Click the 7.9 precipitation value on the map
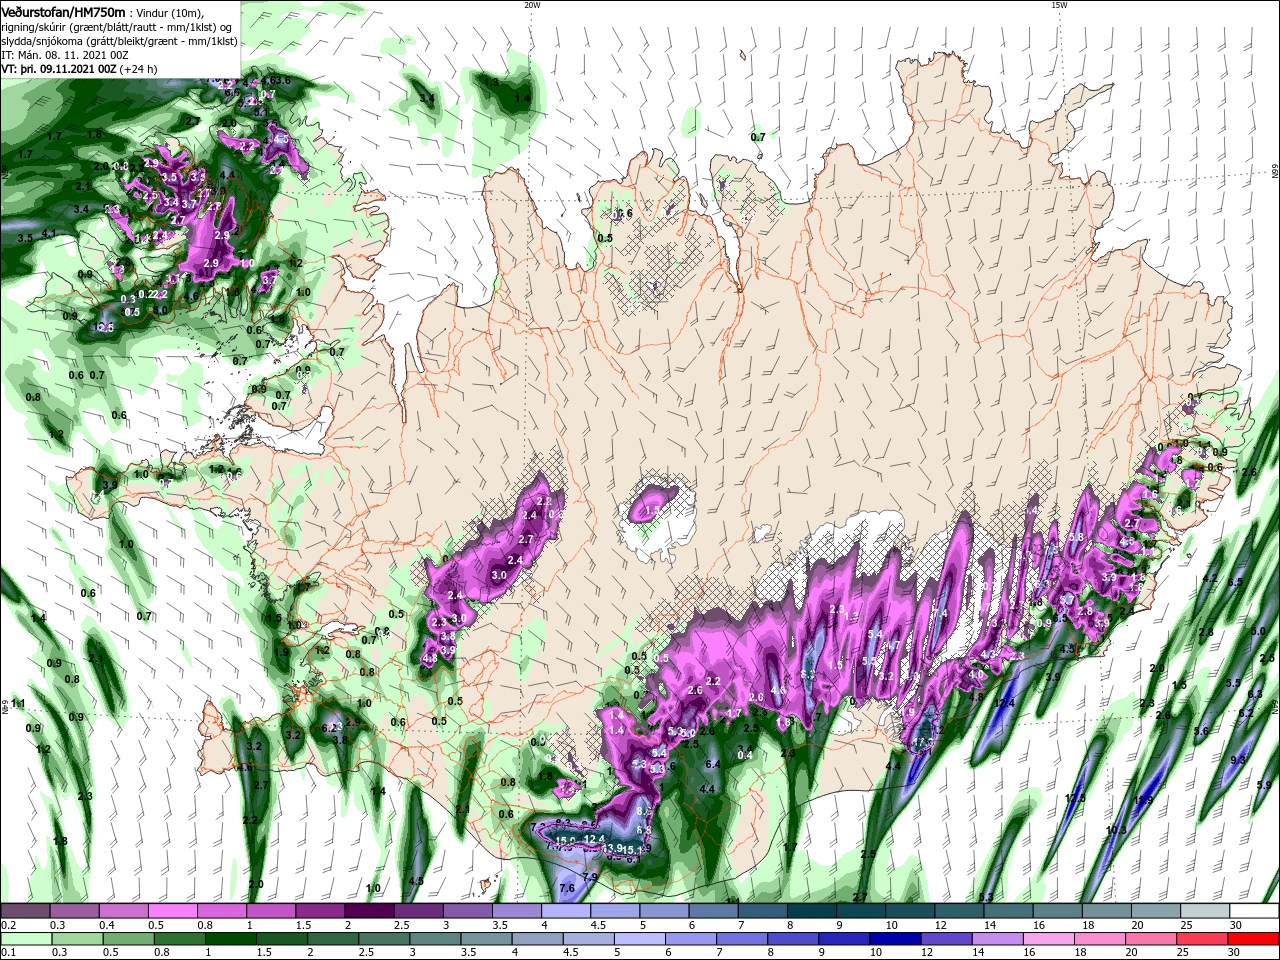This screenshot has width=1280, height=960. click(589, 877)
